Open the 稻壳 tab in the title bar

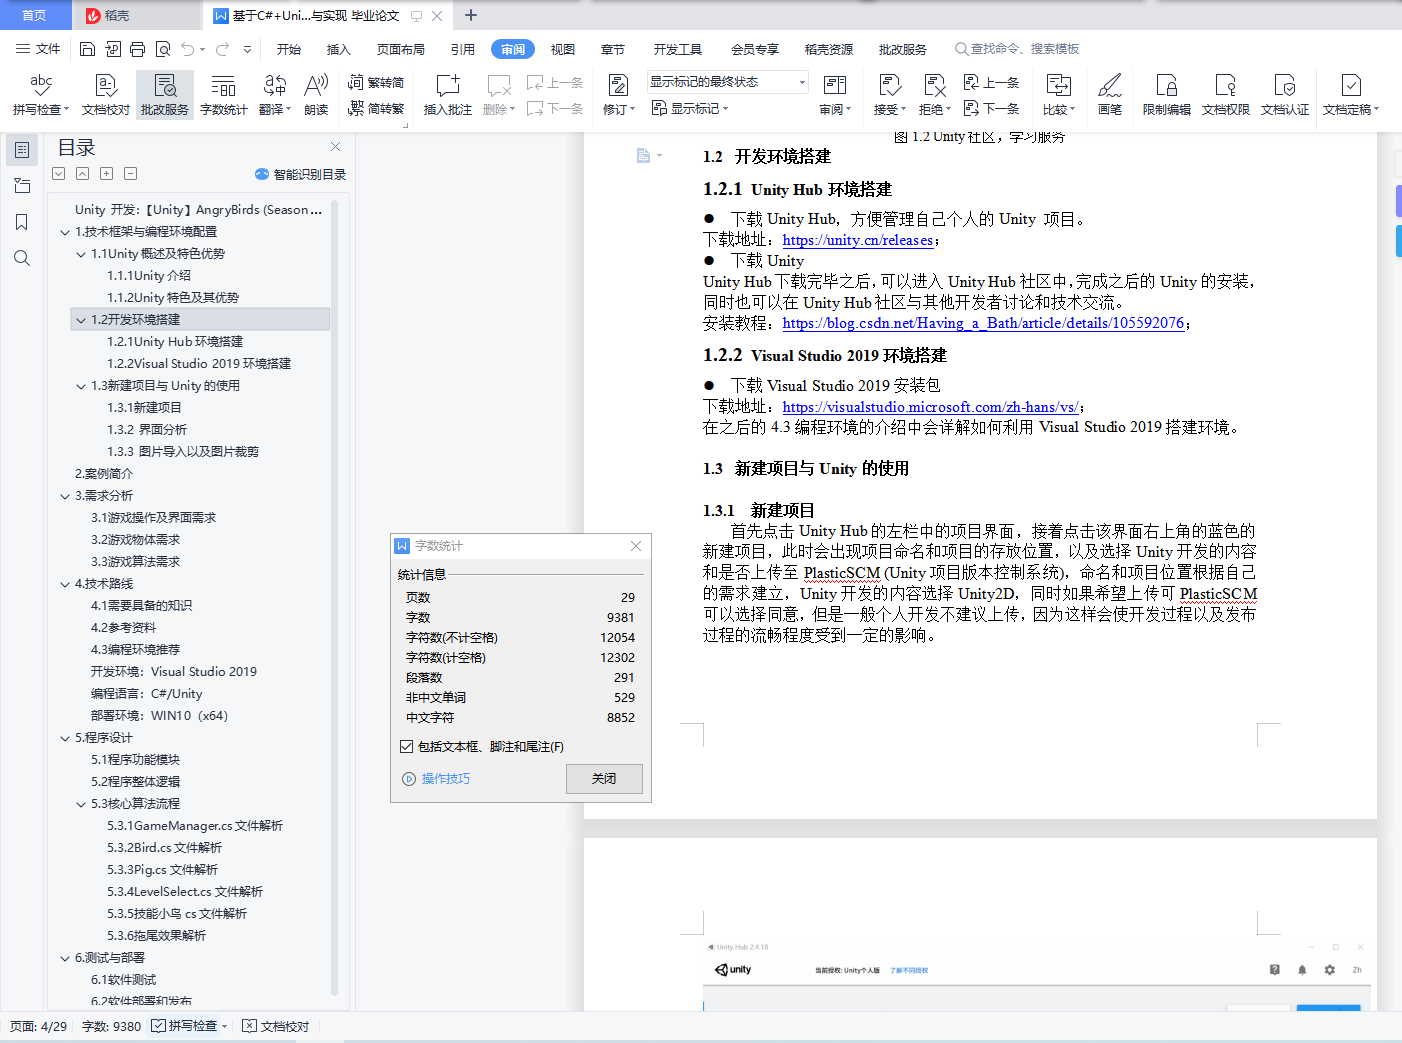tap(136, 15)
